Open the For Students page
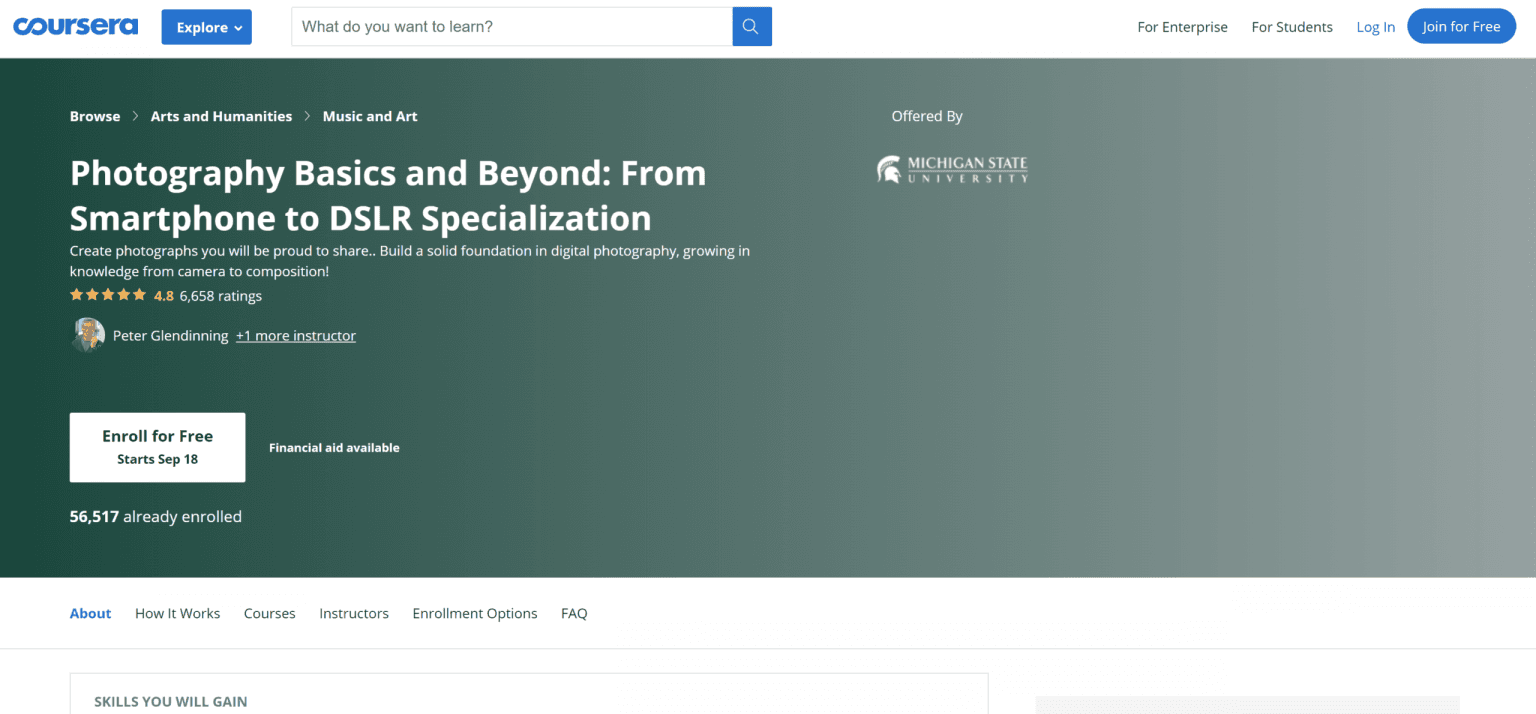This screenshot has width=1536, height=714. pos(1292,27)
